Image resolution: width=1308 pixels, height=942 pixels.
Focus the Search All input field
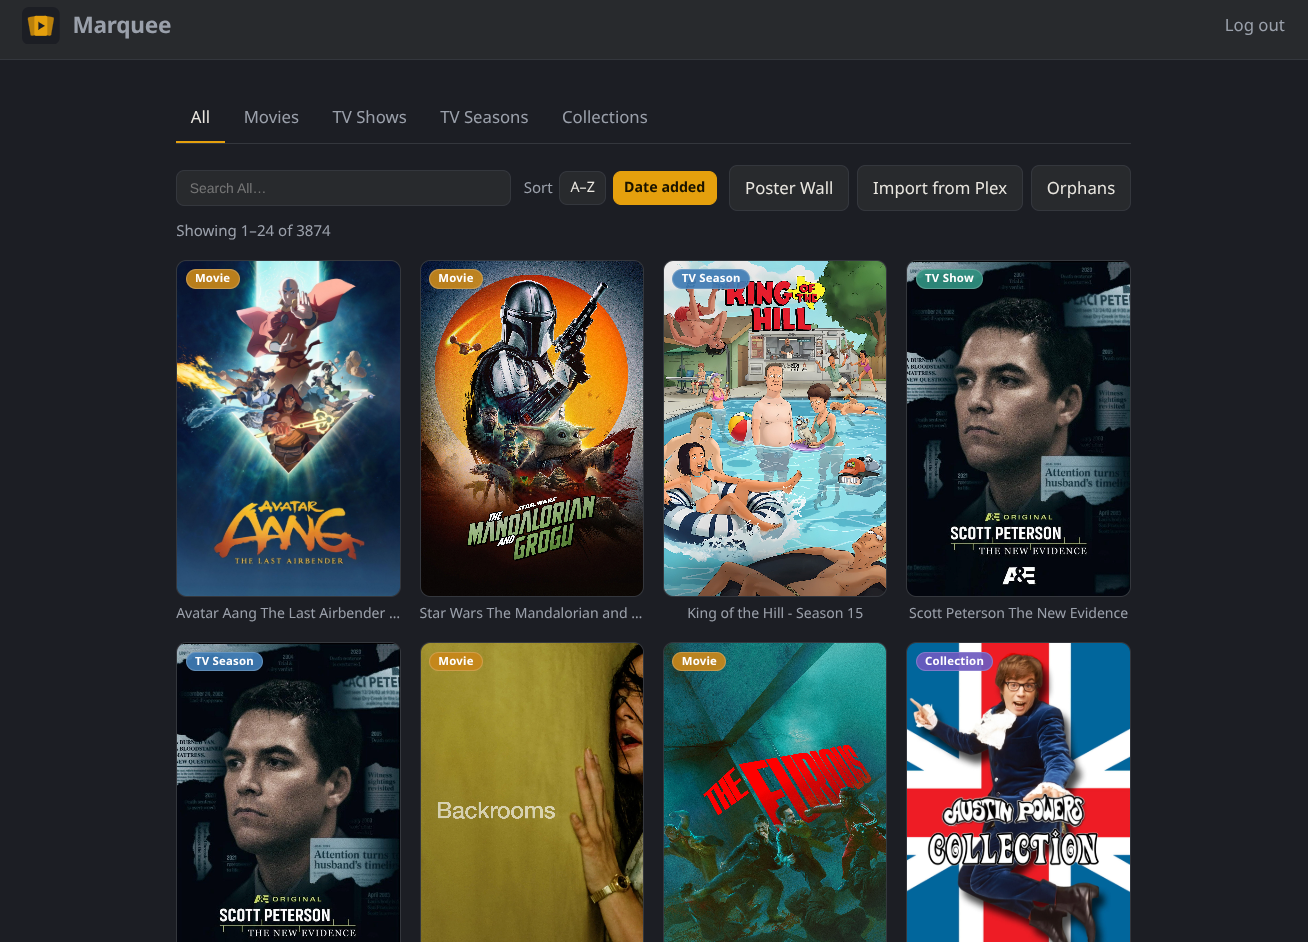click(343, 188)
